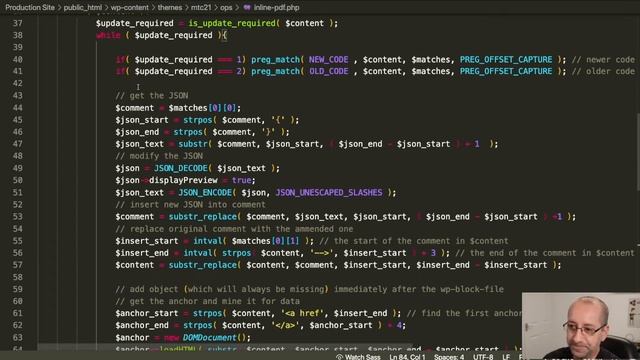640x360 pixels.
Task: Click the PHP file icon beside inline-pdf.php
Action: point(247,7)
